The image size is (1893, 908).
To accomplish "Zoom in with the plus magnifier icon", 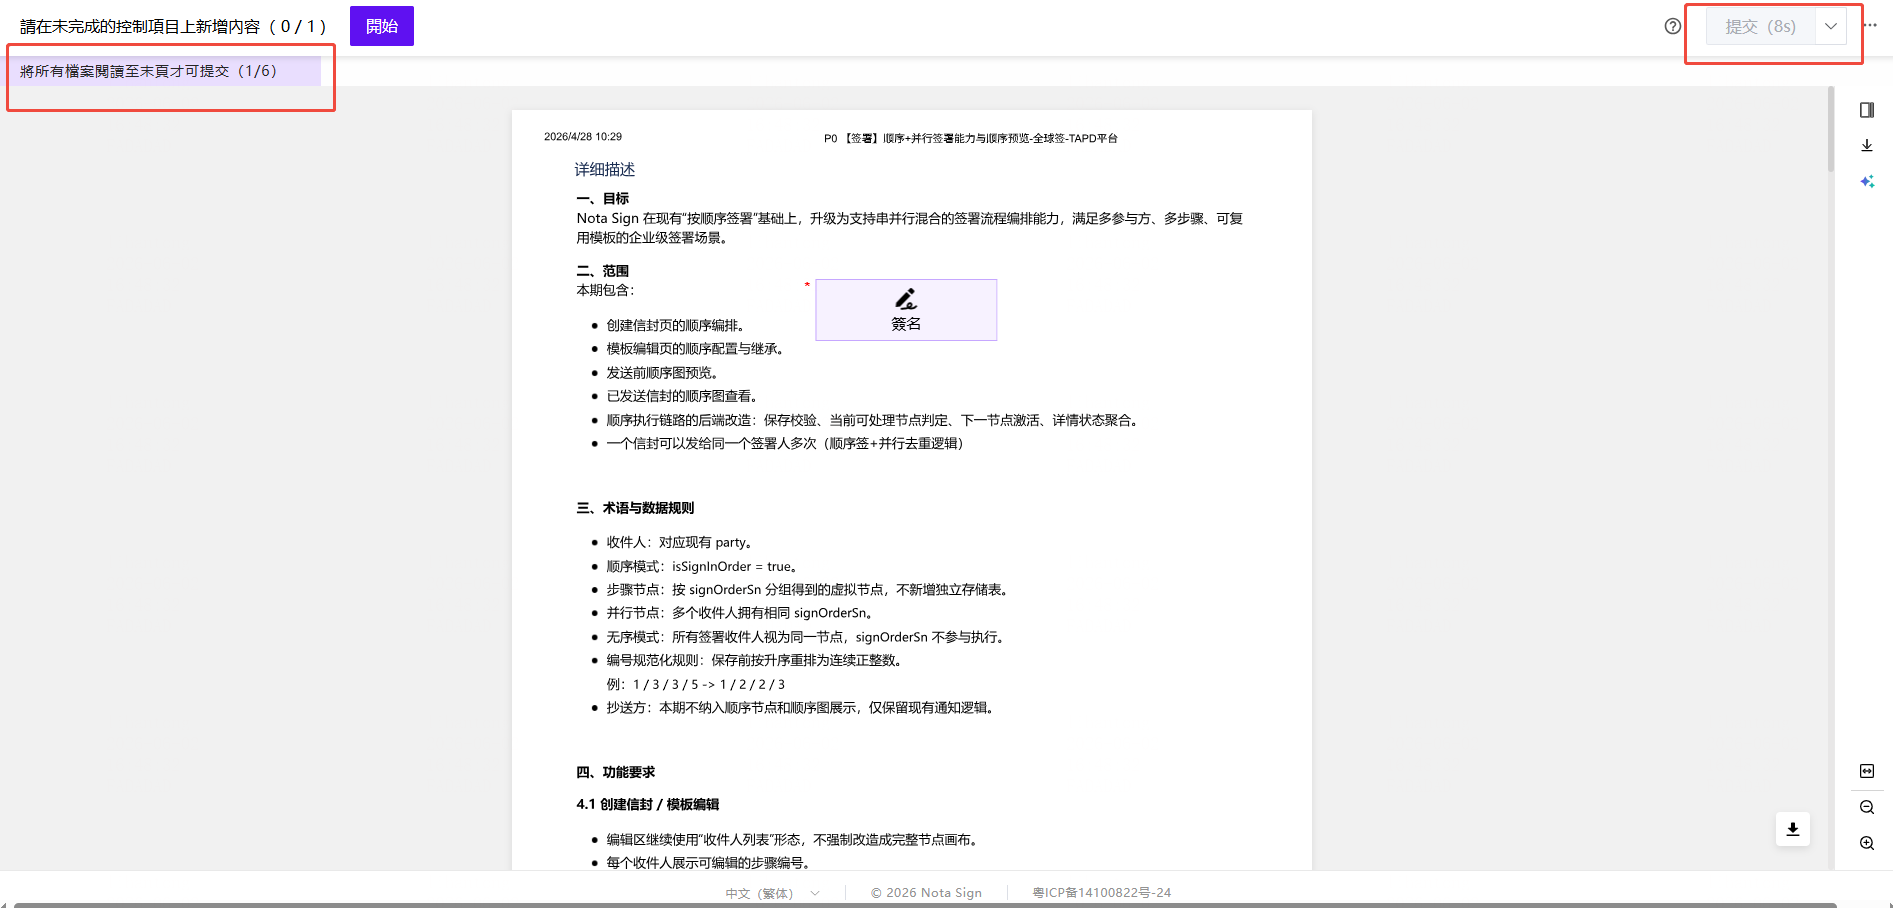I will tap(1867, 843).
